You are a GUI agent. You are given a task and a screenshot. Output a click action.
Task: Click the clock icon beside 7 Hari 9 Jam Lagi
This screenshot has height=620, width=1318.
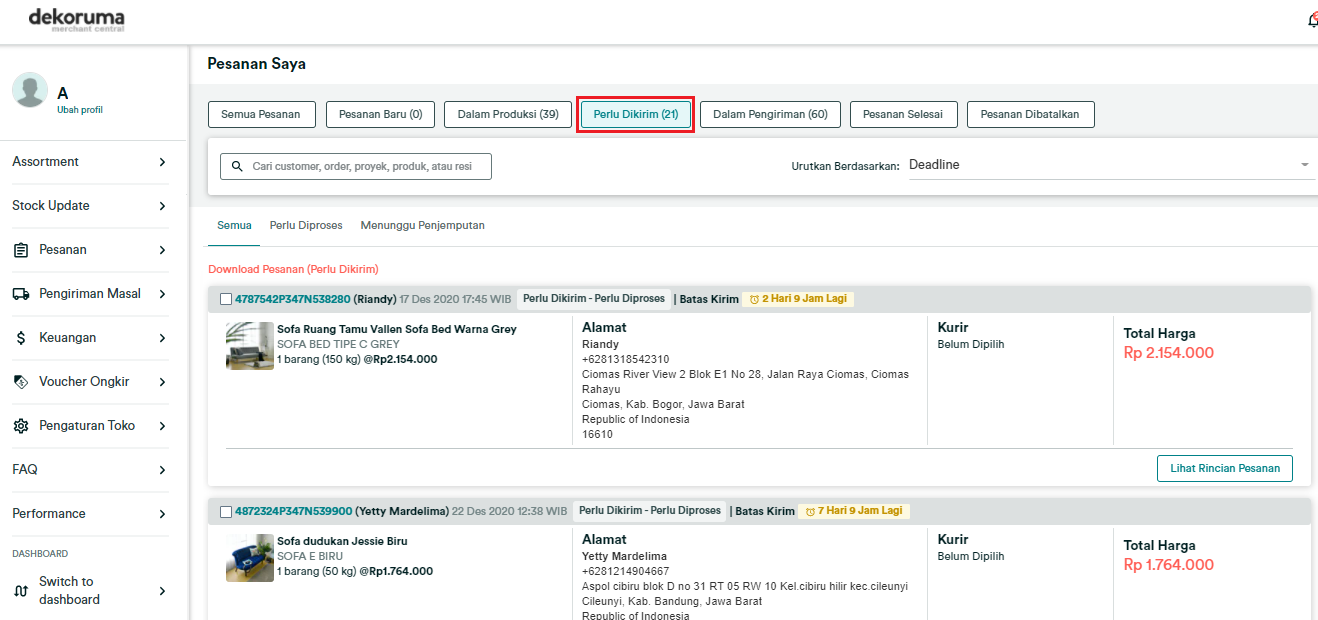[811, 512]
